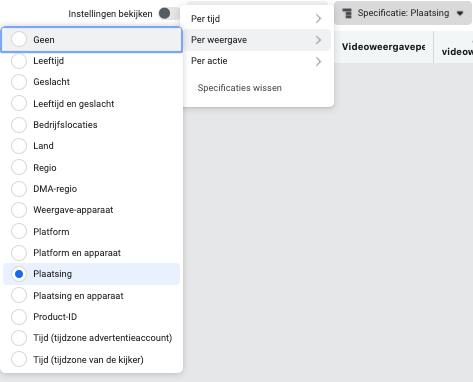The image size is (473, 382).
Task: Click the selected Plaatsing radio option
Action: [19, 274]
